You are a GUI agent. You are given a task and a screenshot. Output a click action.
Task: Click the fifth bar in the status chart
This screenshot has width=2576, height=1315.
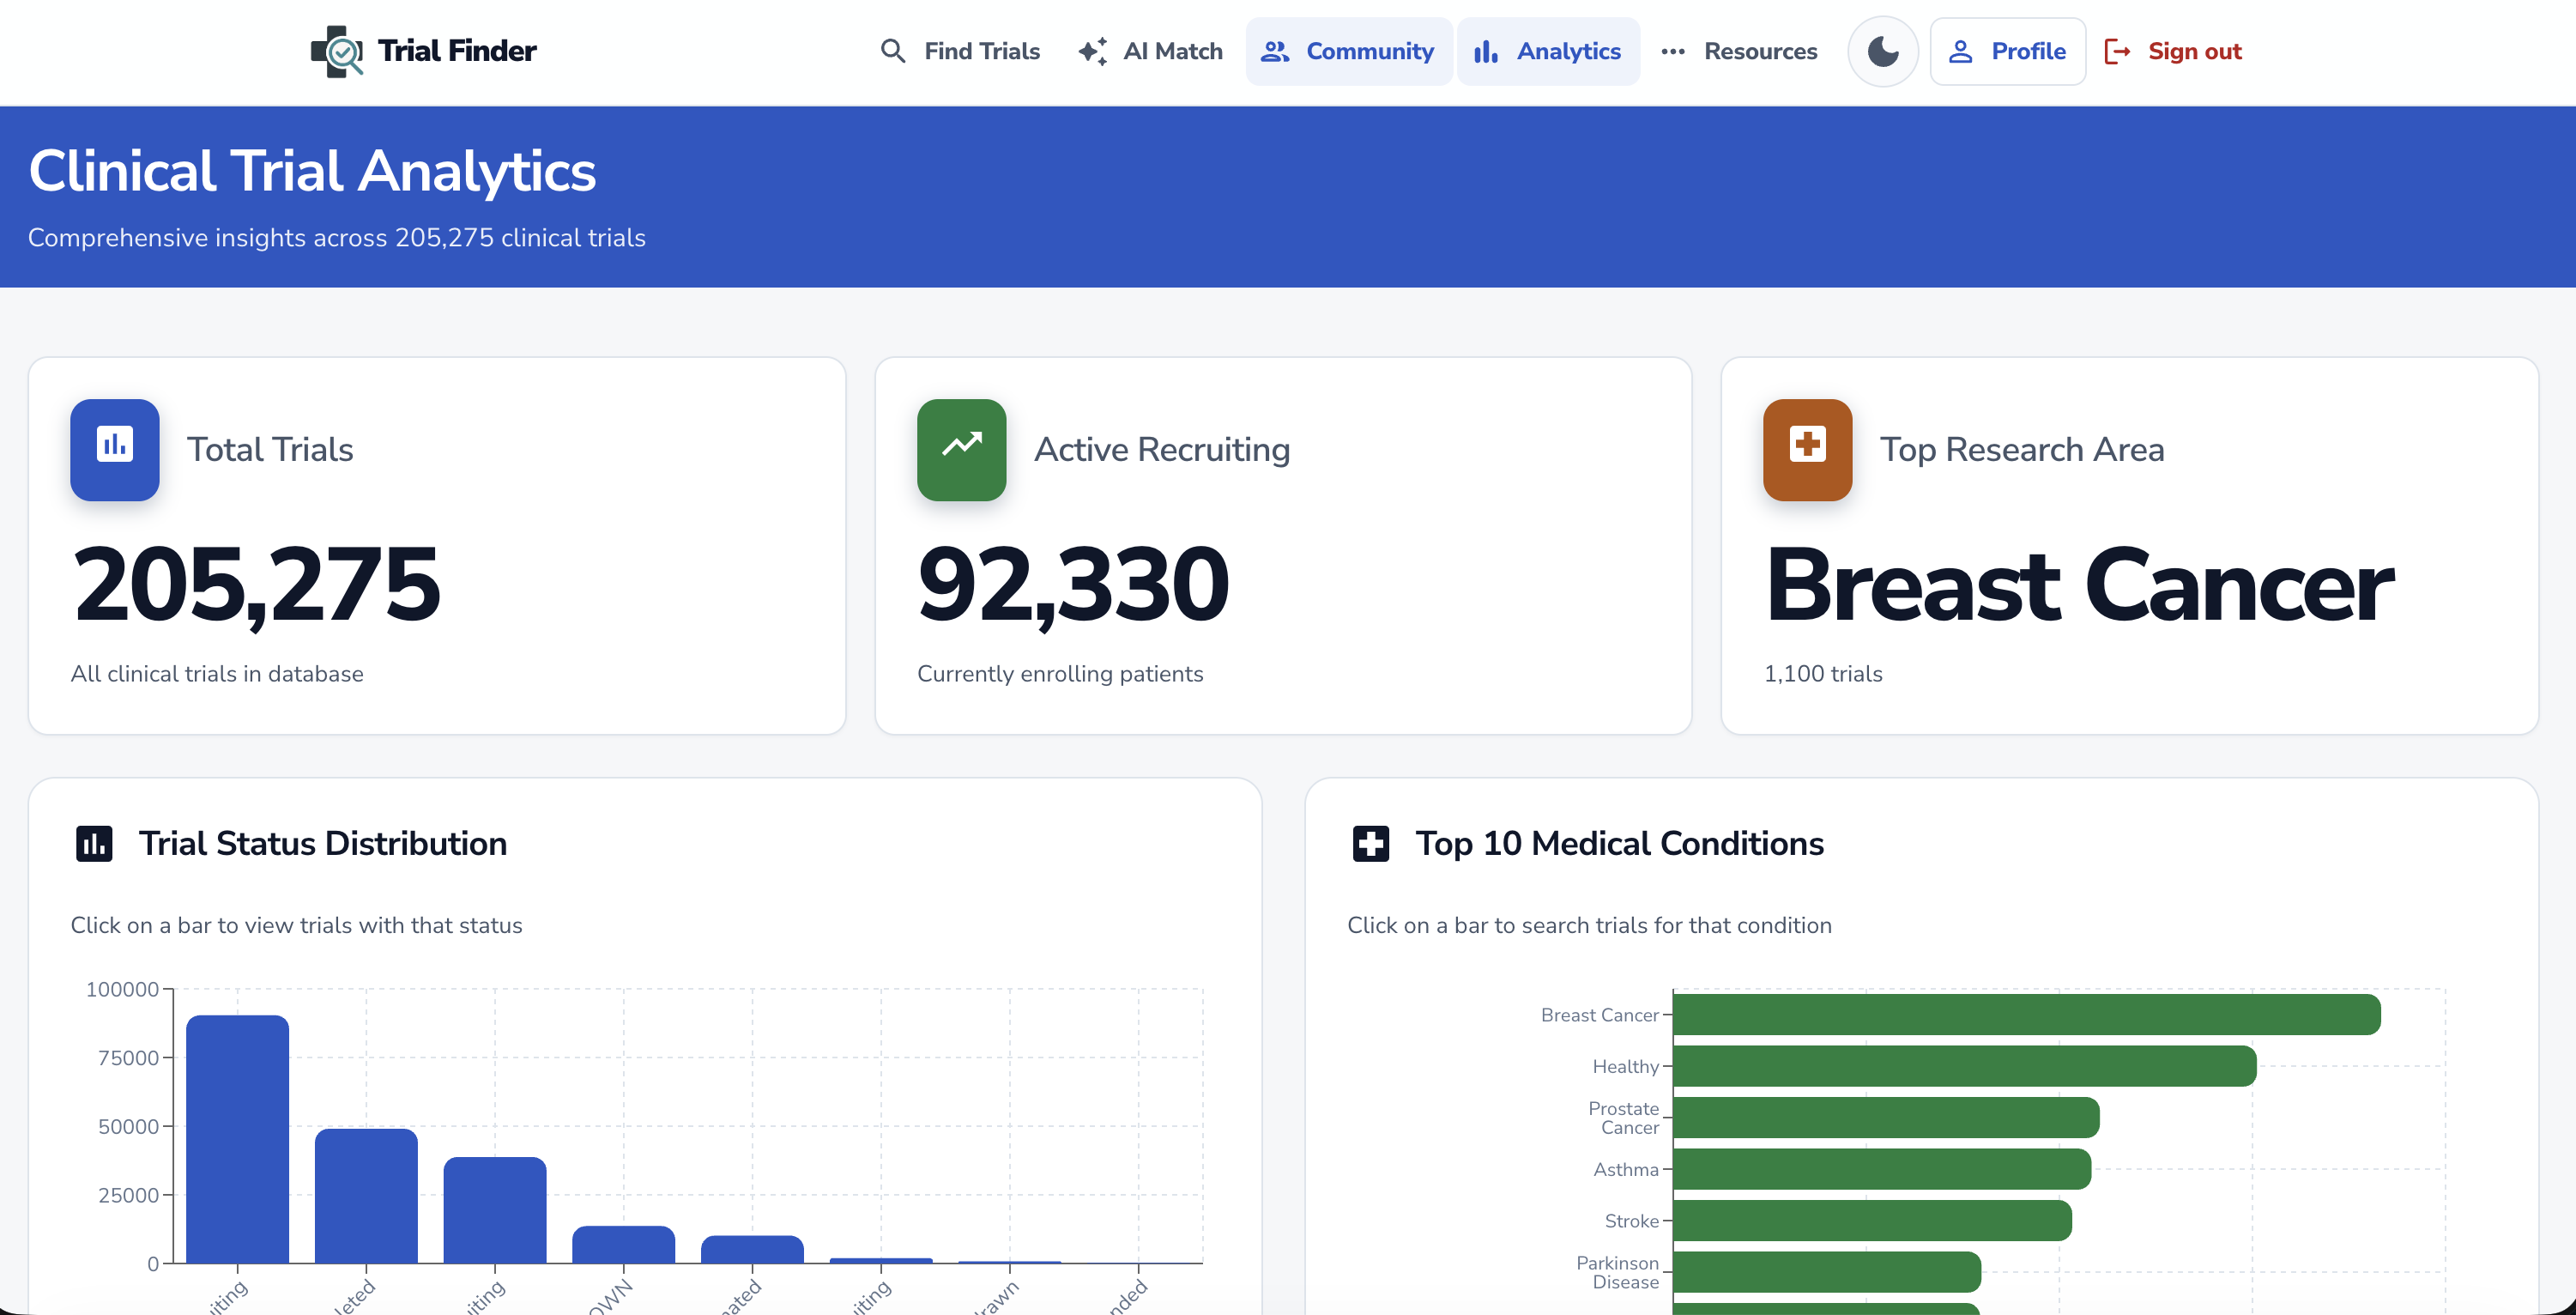(x=752, y=1250)
